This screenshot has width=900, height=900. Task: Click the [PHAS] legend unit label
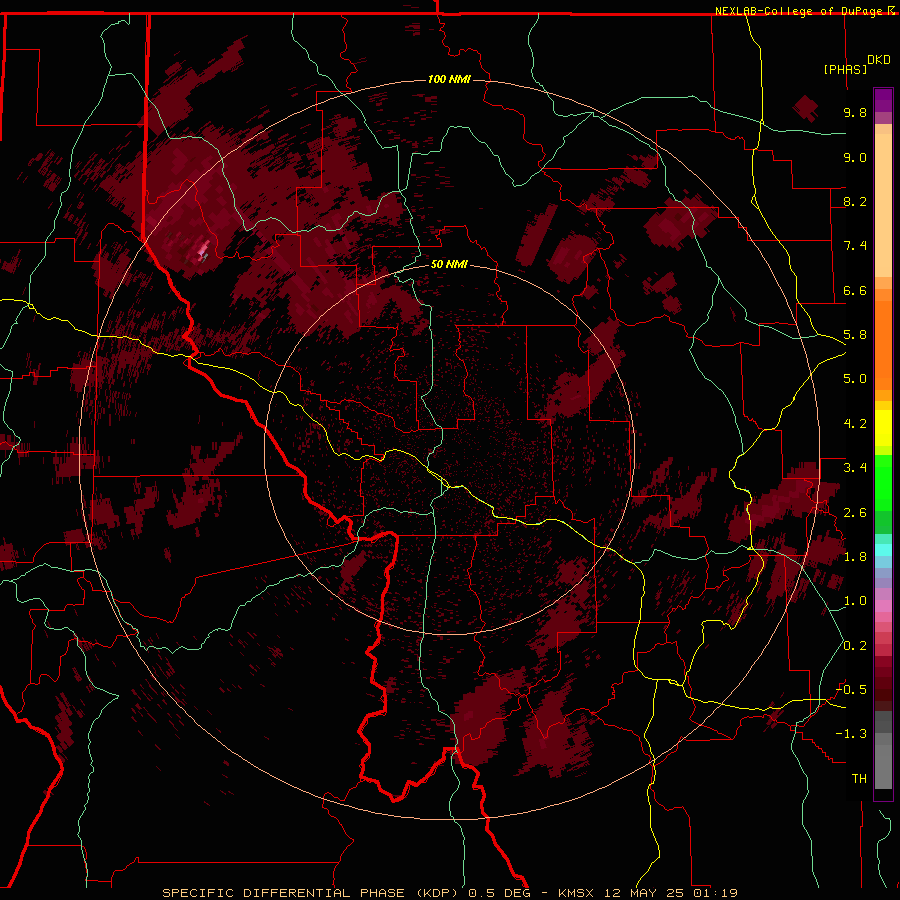pos(845,70)
